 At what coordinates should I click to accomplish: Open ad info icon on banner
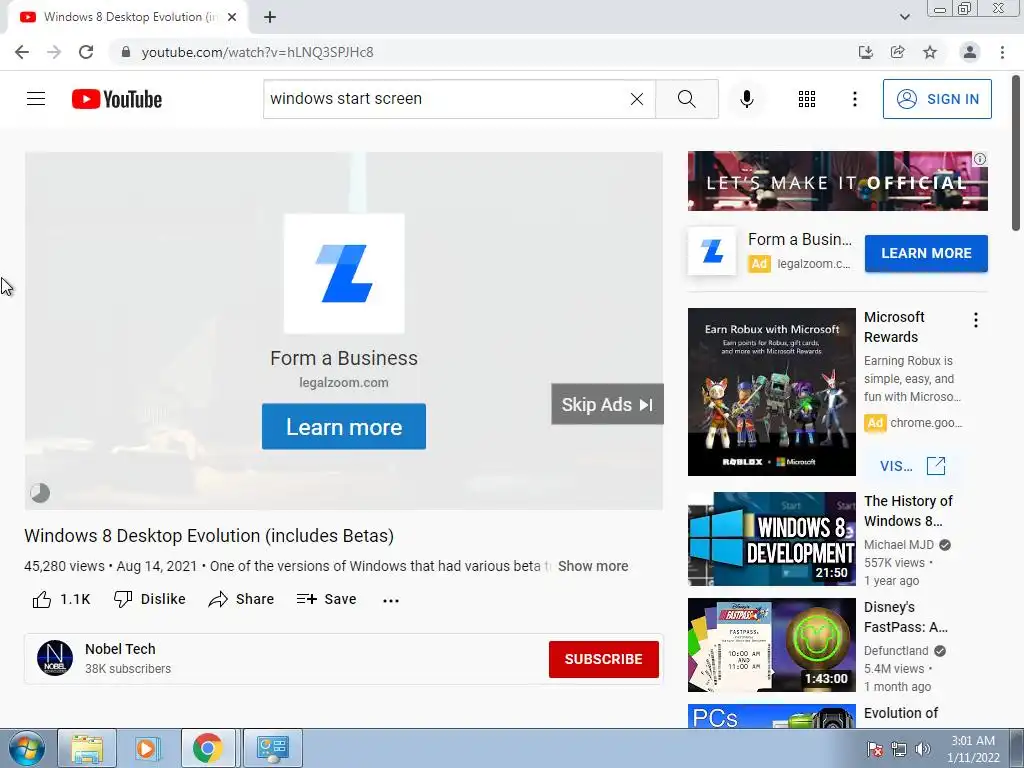coord(980,159)
